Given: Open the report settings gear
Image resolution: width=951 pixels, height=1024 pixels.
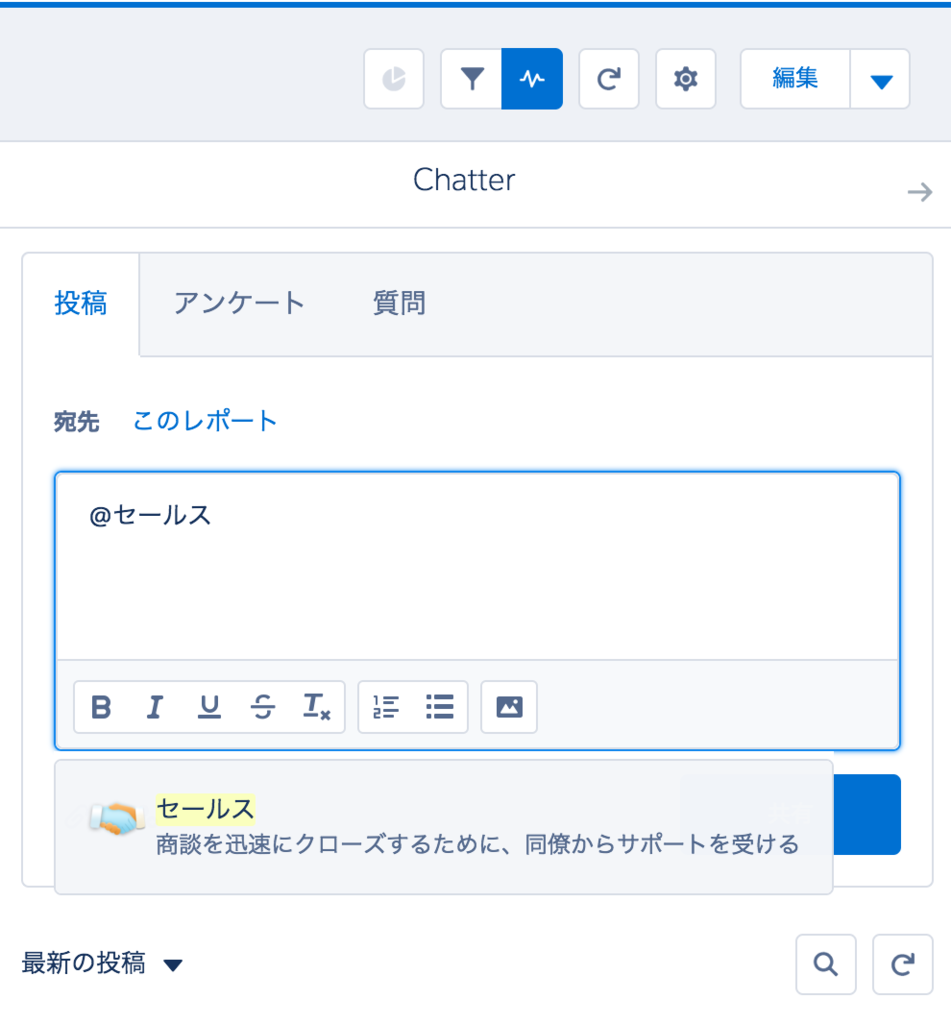Looking at the screenshot, I should (685, 78).
